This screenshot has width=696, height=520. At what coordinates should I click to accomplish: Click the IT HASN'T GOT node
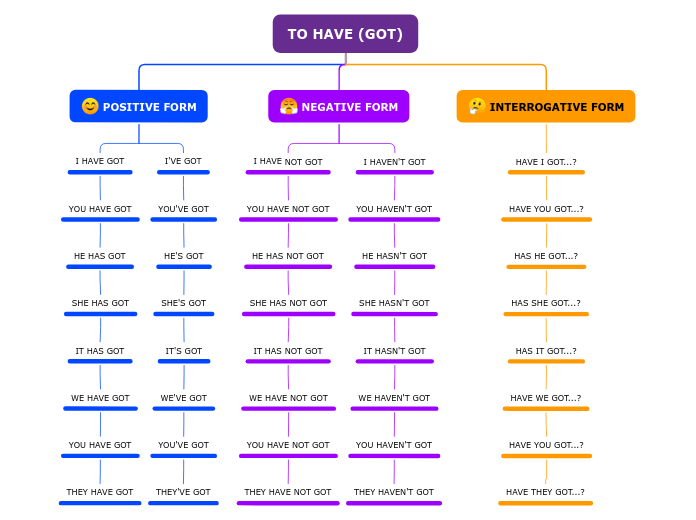(395, 352)
